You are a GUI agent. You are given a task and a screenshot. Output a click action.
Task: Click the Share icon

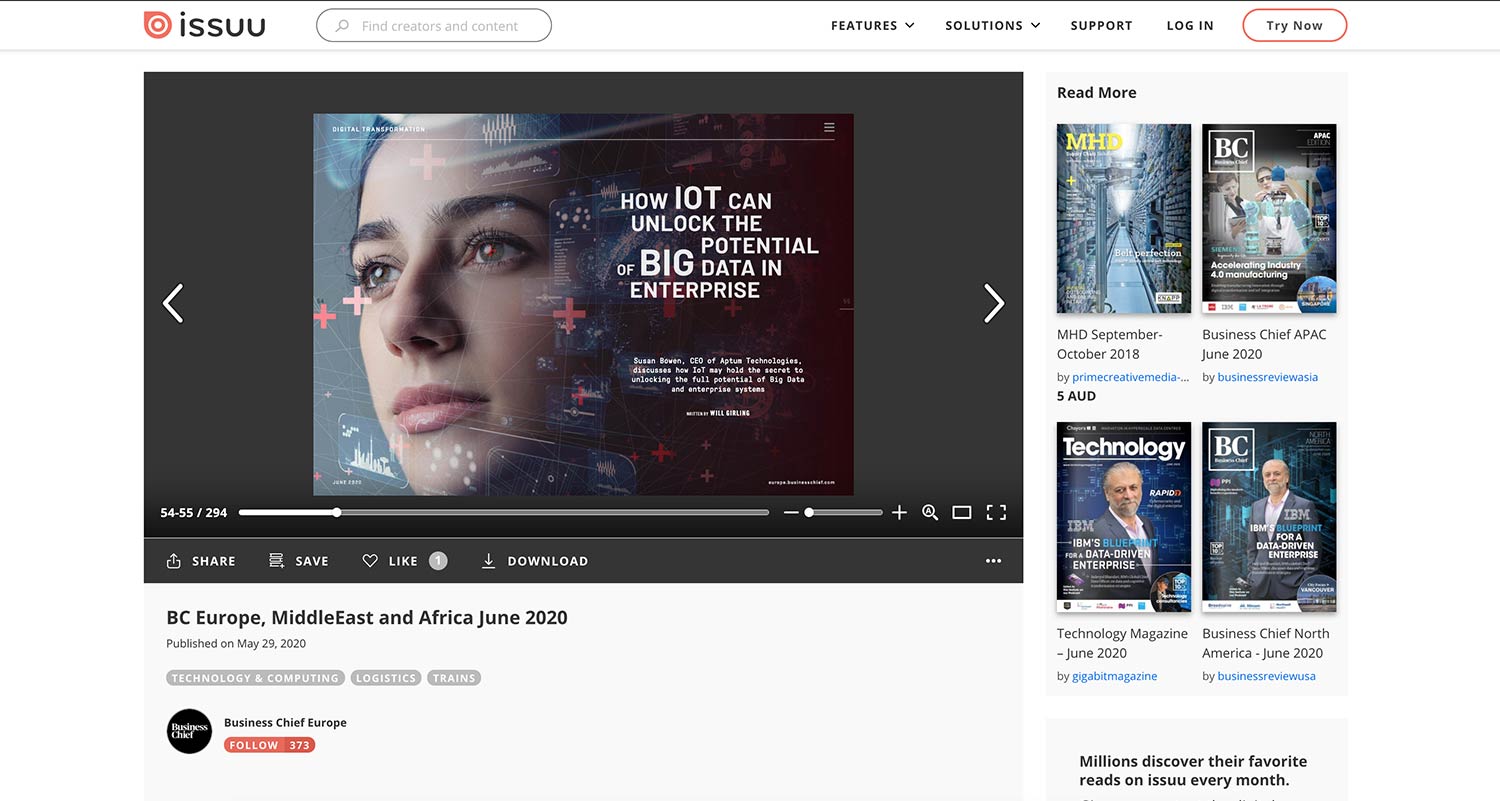coord(174,561)
